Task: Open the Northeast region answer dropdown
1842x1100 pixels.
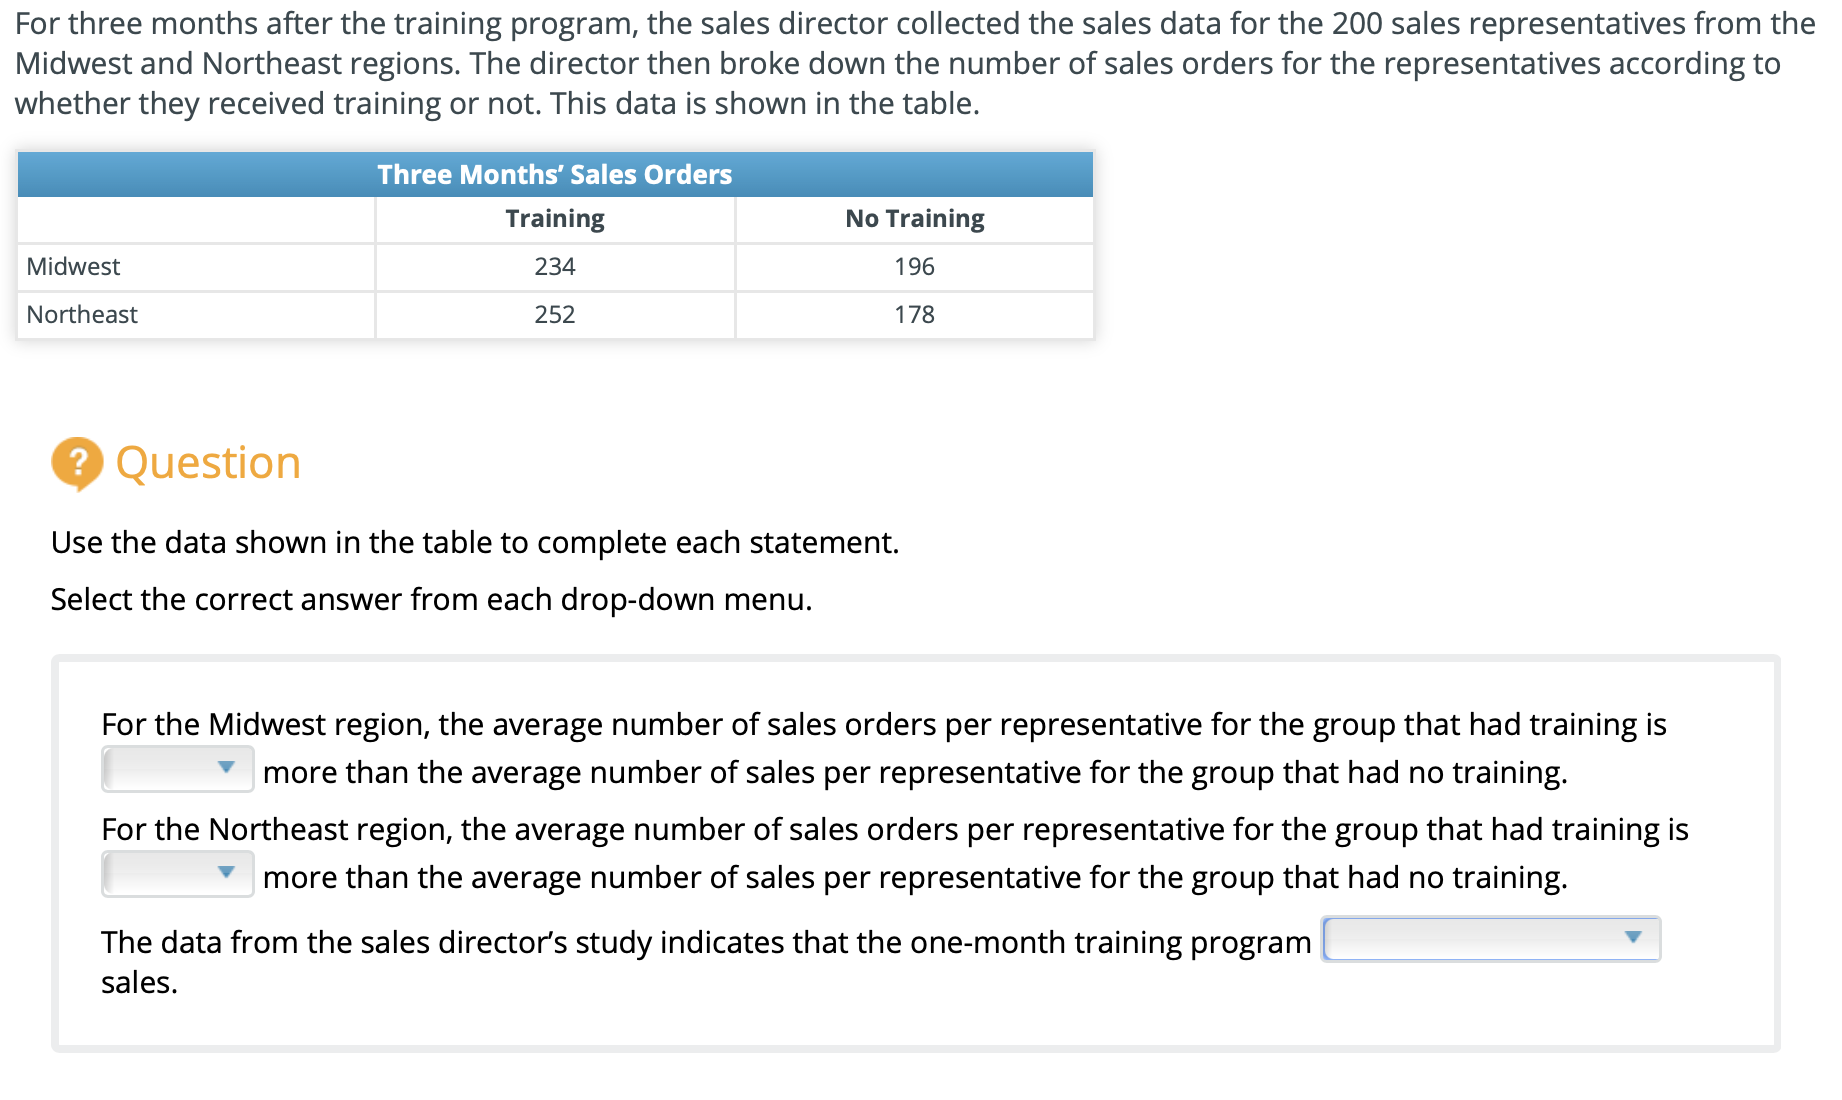Action: click(x=177, y=874)
